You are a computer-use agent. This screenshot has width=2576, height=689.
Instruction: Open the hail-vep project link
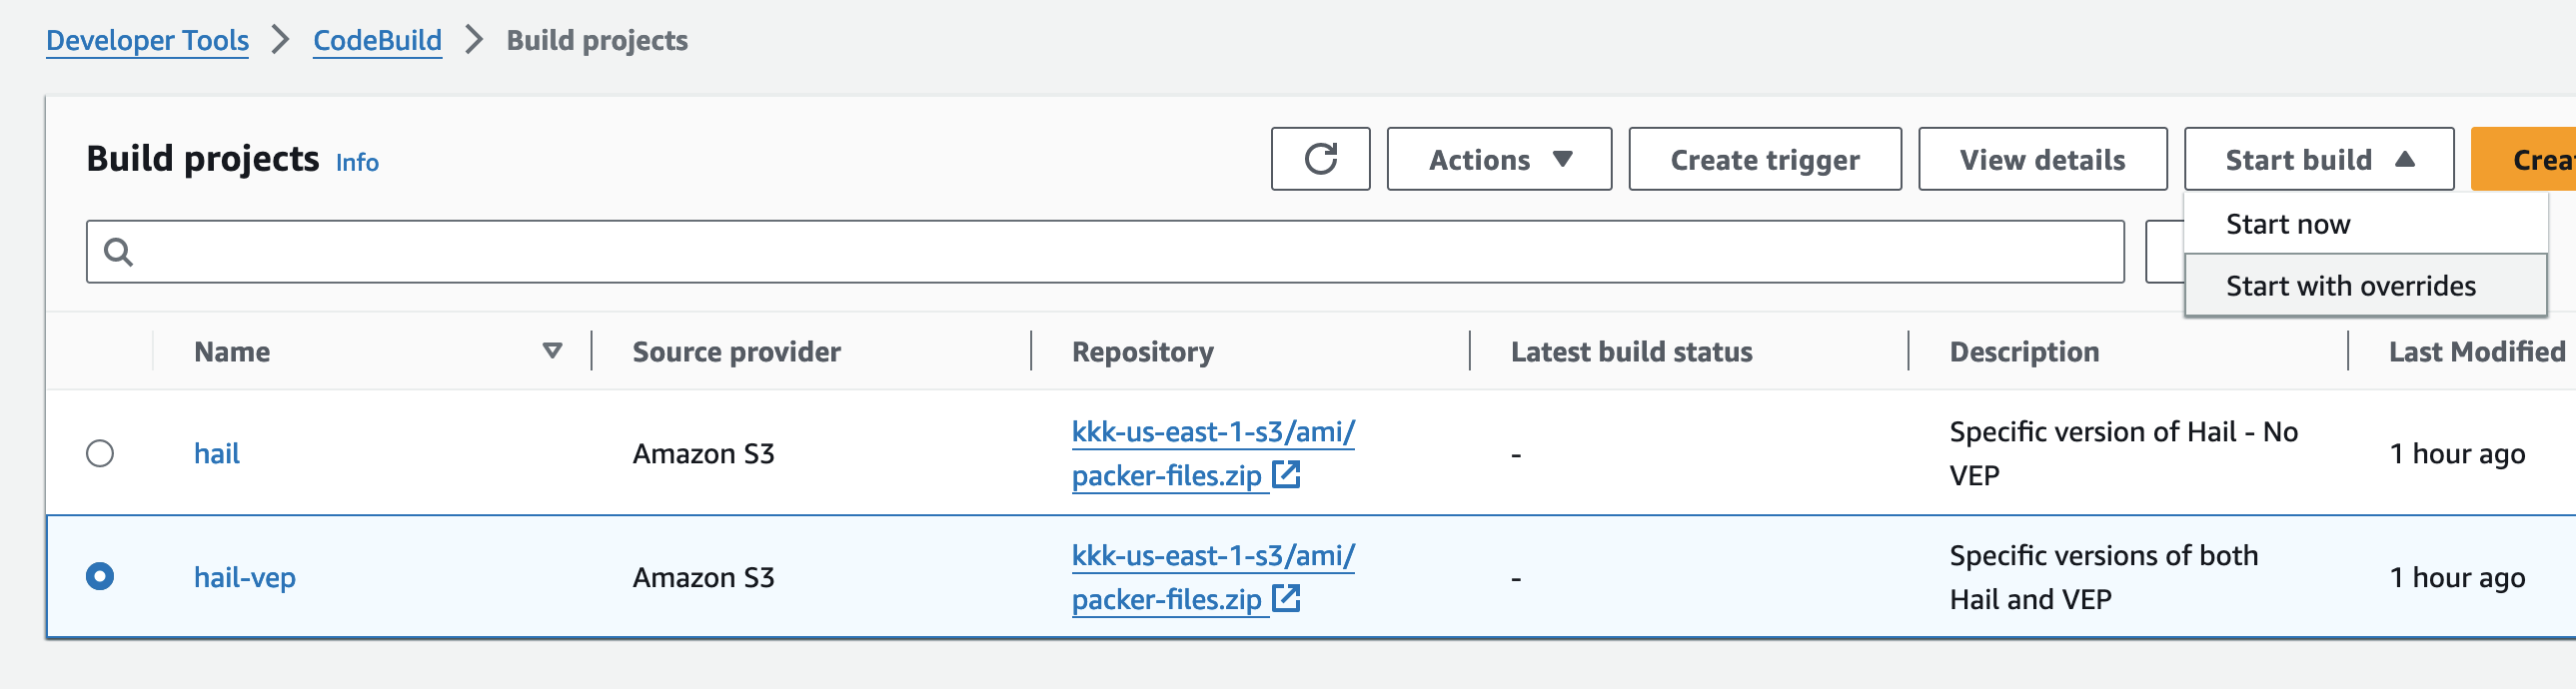(x=245, y=577)
